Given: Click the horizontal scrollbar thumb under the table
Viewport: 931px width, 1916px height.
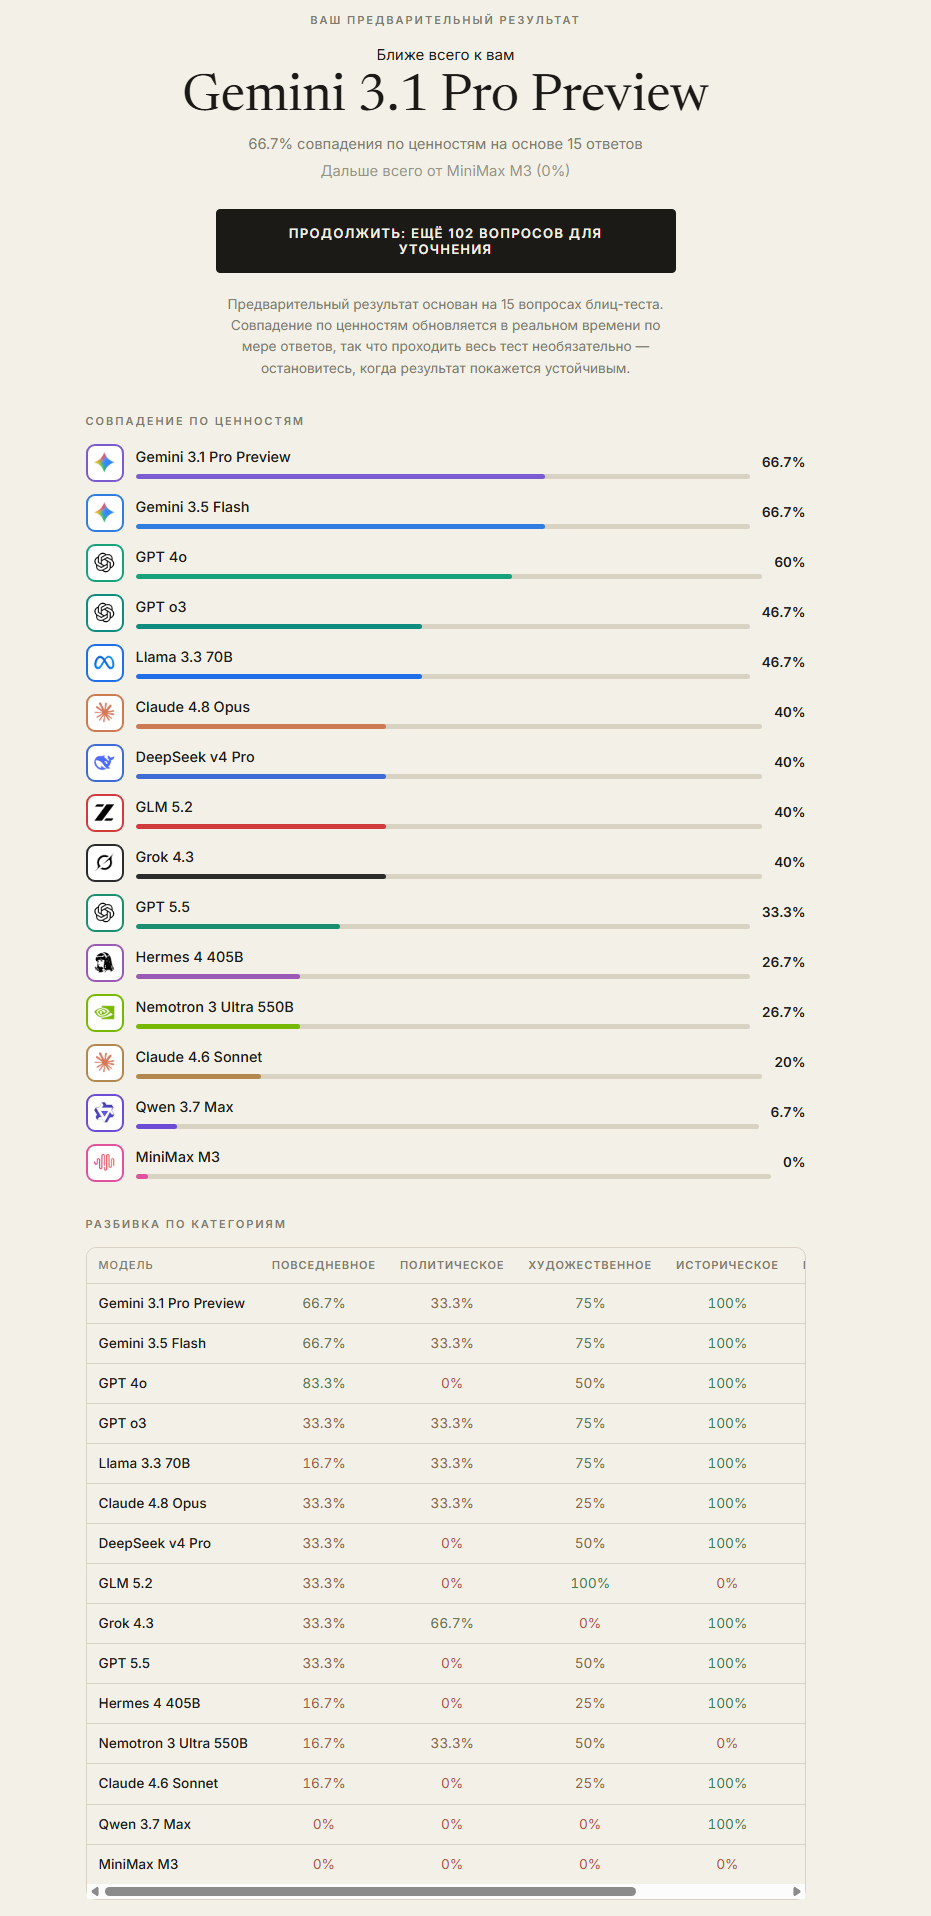Looking at the screenshot, I should coord(370,1891).
